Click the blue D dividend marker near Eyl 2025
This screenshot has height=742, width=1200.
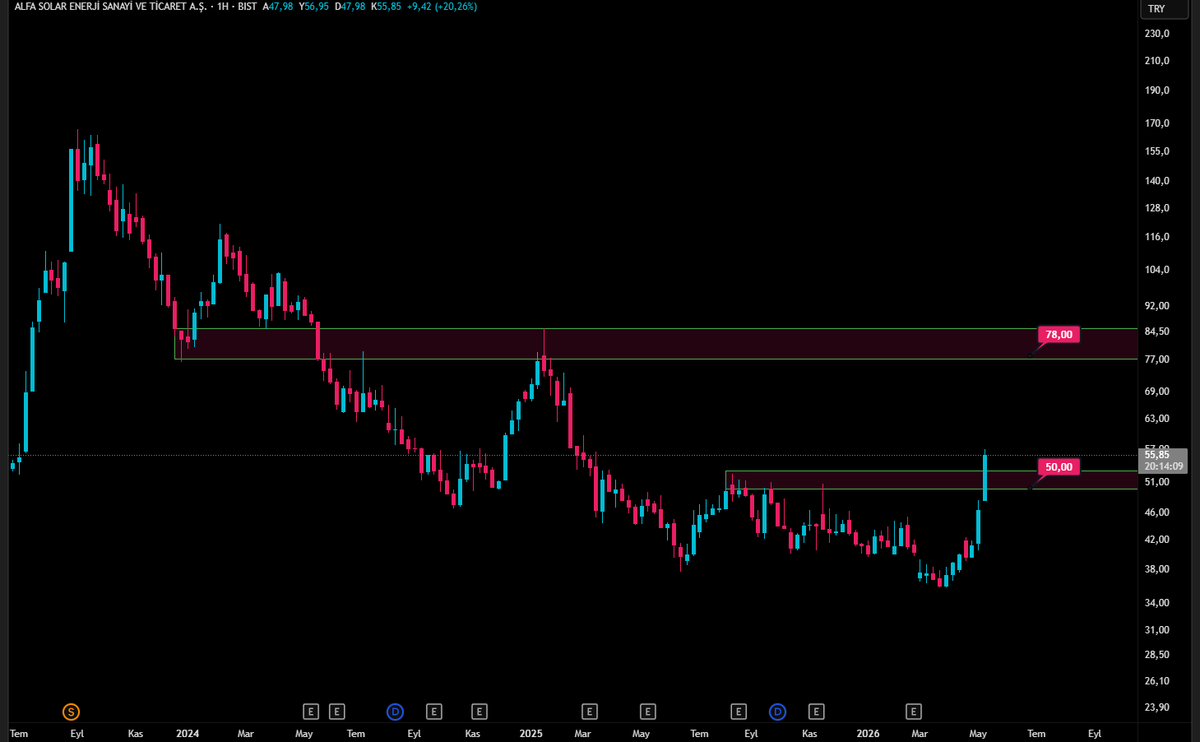777,712
